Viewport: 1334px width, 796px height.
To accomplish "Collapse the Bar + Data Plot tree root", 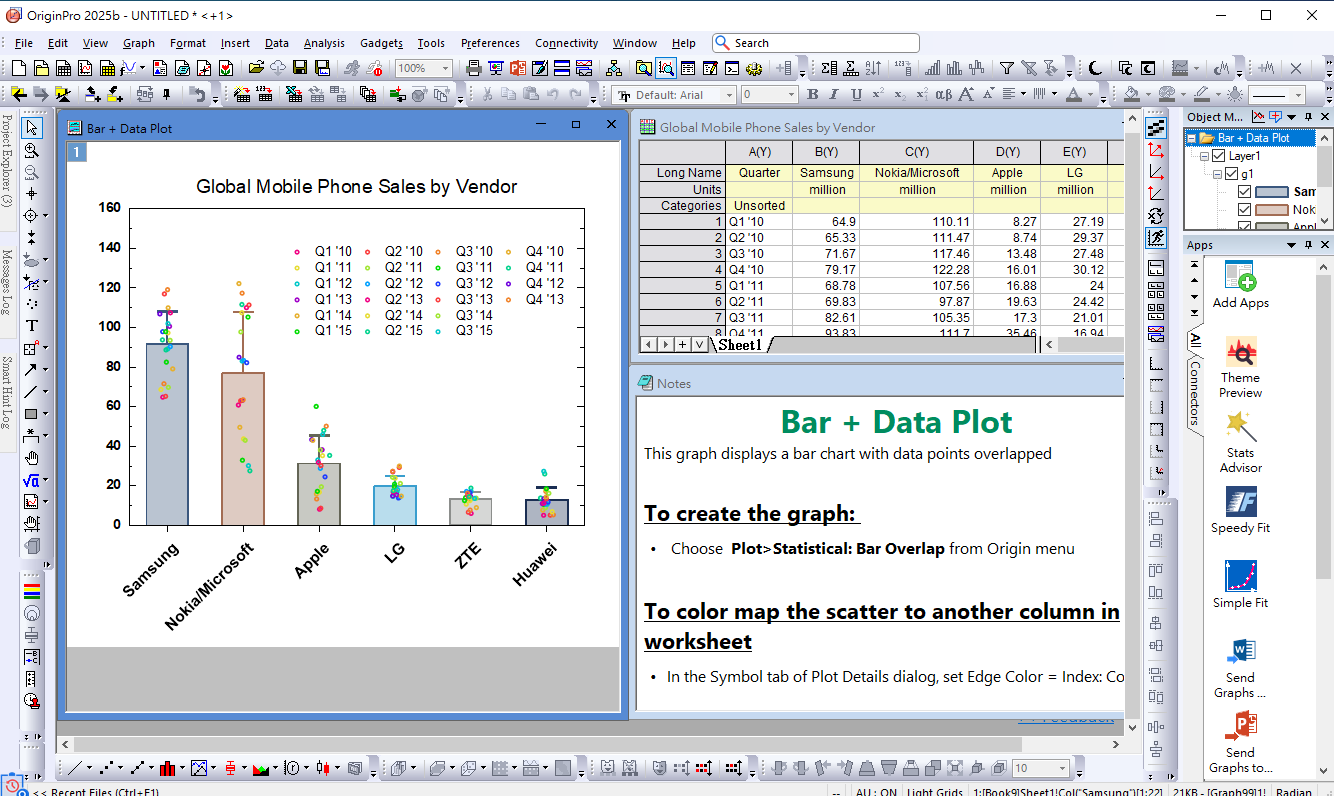I will tap(1191, 138).
